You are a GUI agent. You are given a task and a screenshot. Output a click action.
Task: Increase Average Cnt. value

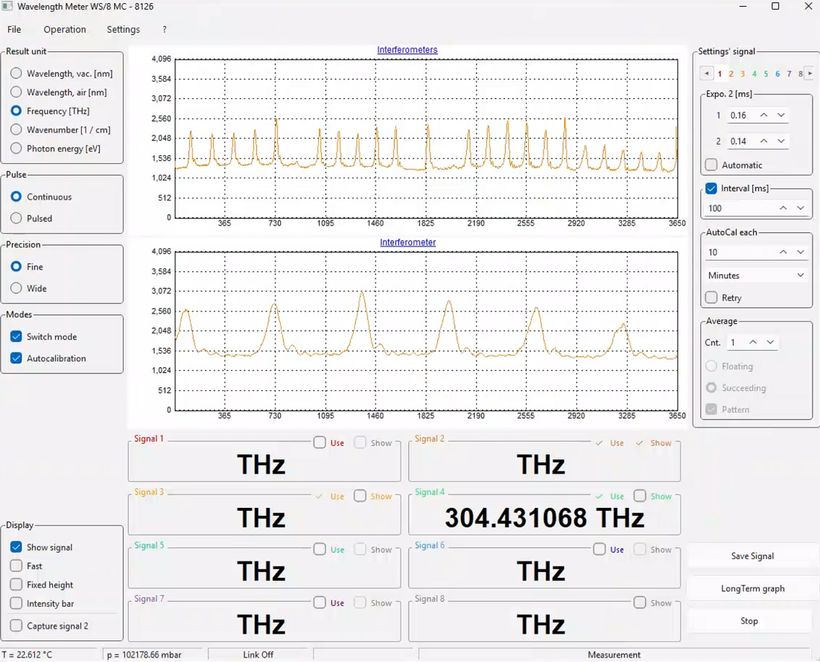(x=753, y=342)
